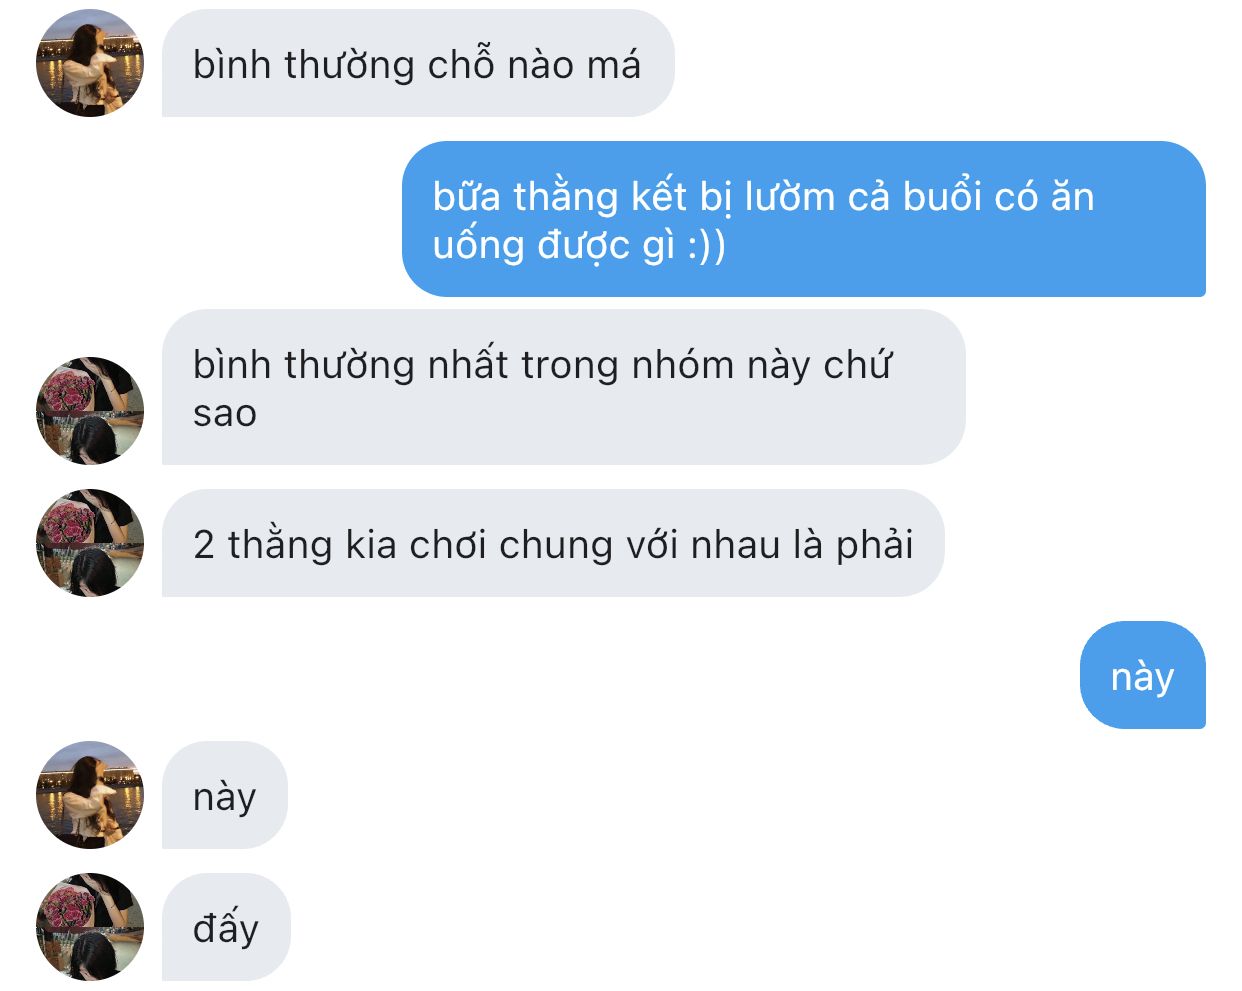1242x991 pixels.
Task: Click the avatar next to 'đấy' message
Action: (90, 927)
